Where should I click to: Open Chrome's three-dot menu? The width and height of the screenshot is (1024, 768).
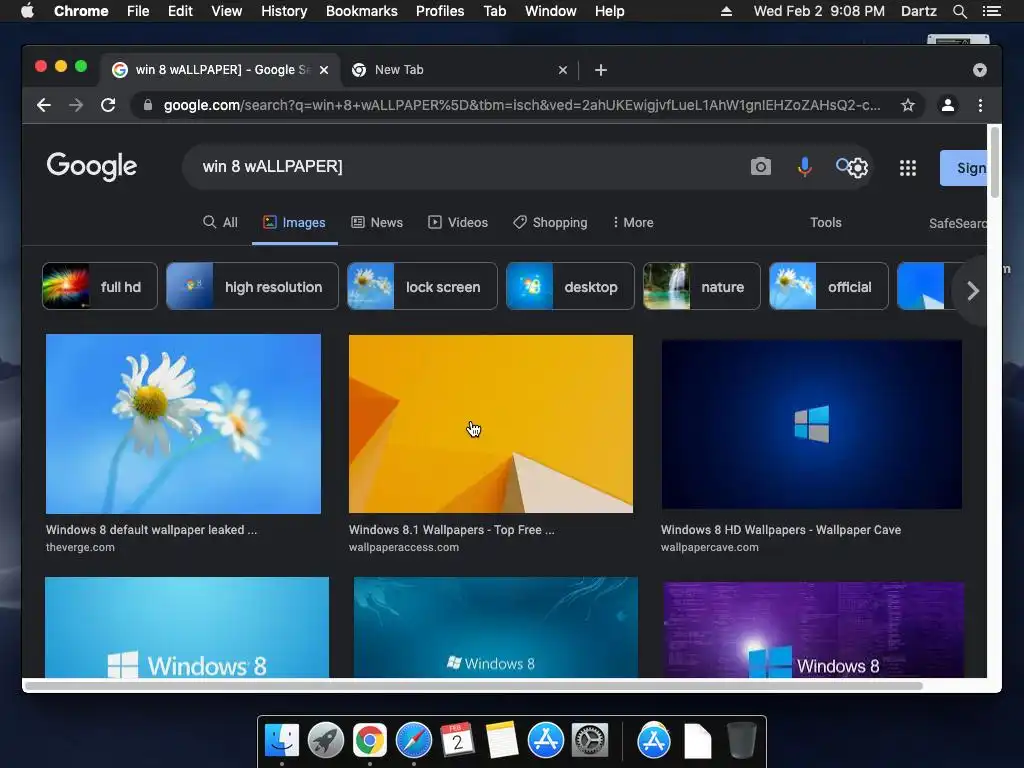coord(980,105)
